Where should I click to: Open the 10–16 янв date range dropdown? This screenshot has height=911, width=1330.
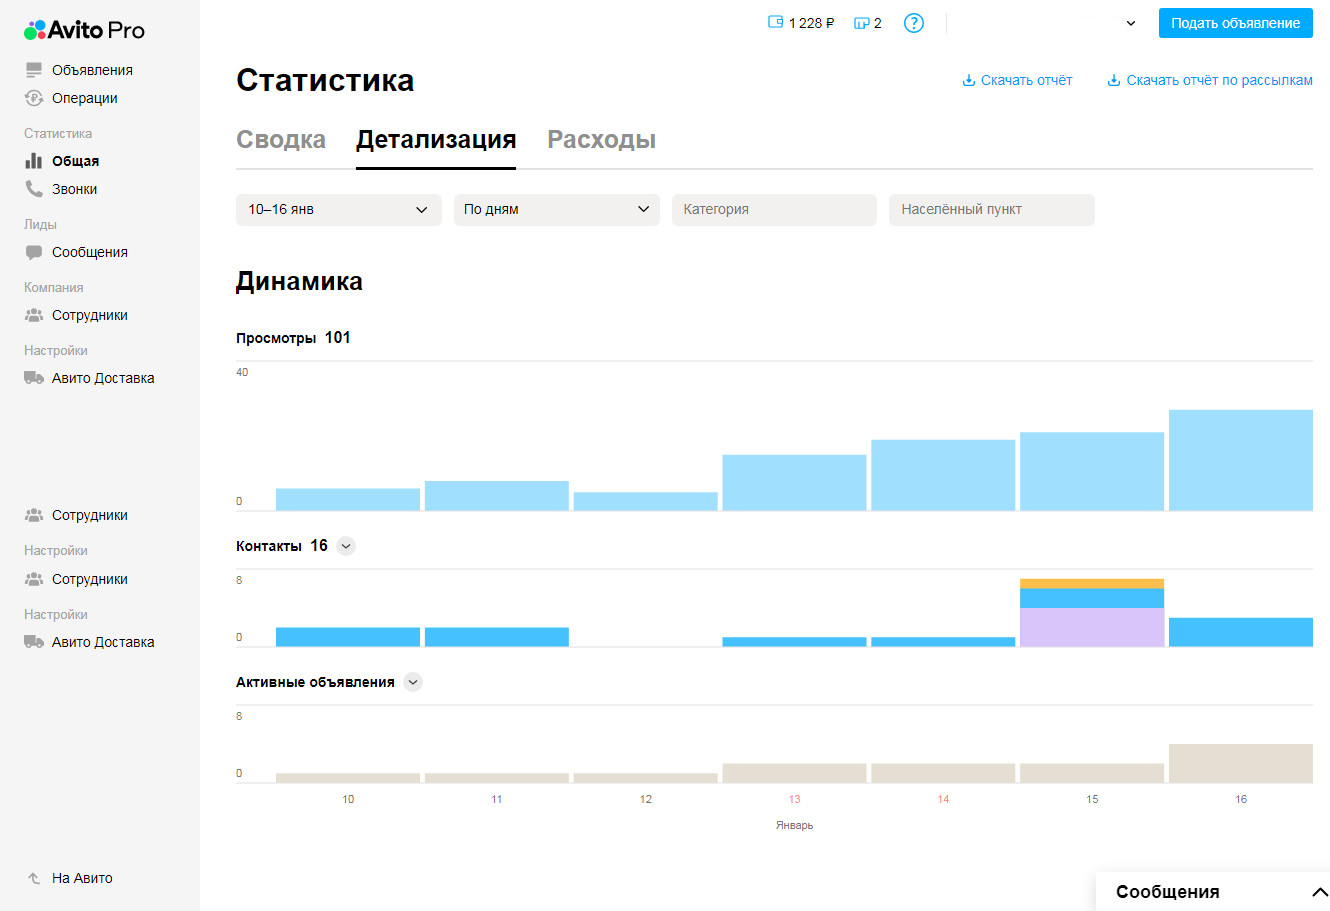tap(338, 209)
